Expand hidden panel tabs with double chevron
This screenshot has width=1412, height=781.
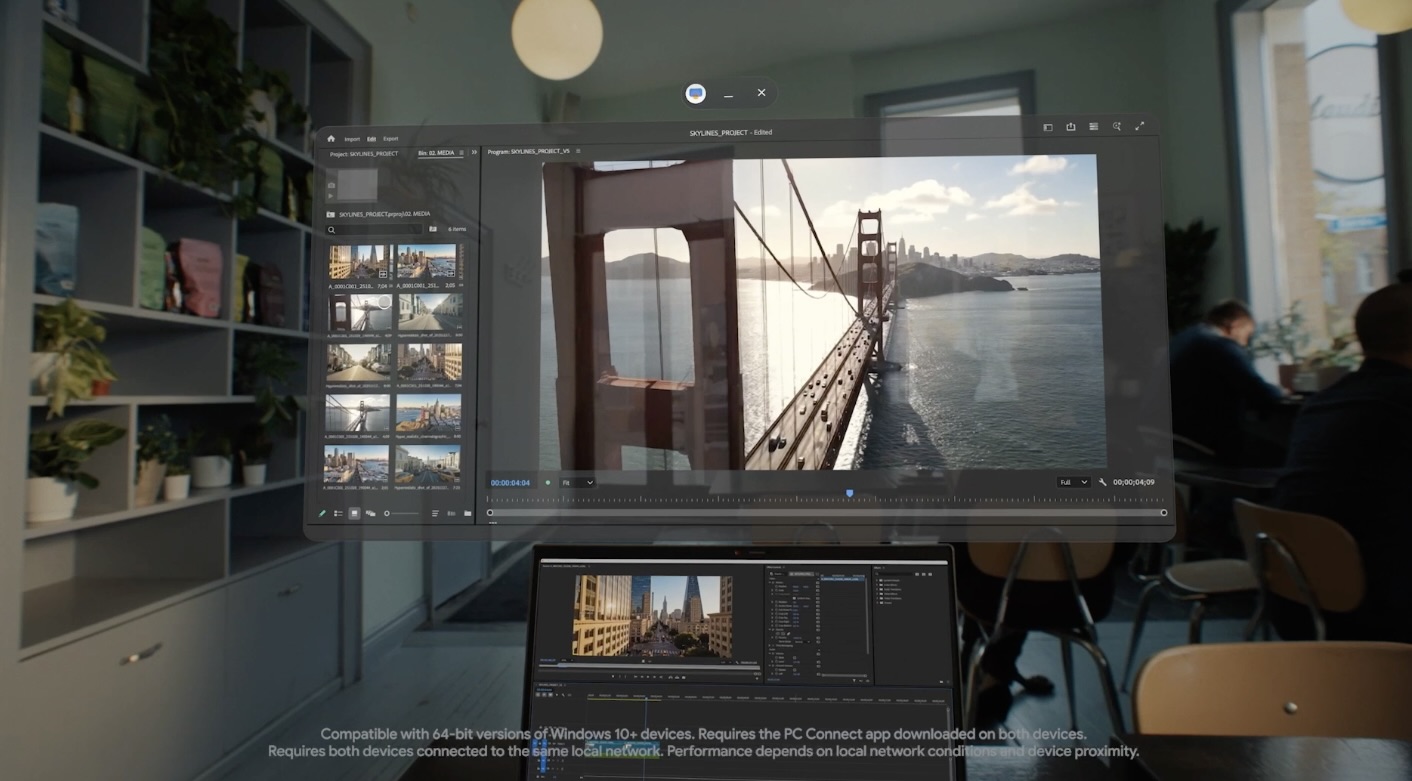click(474, 153)
